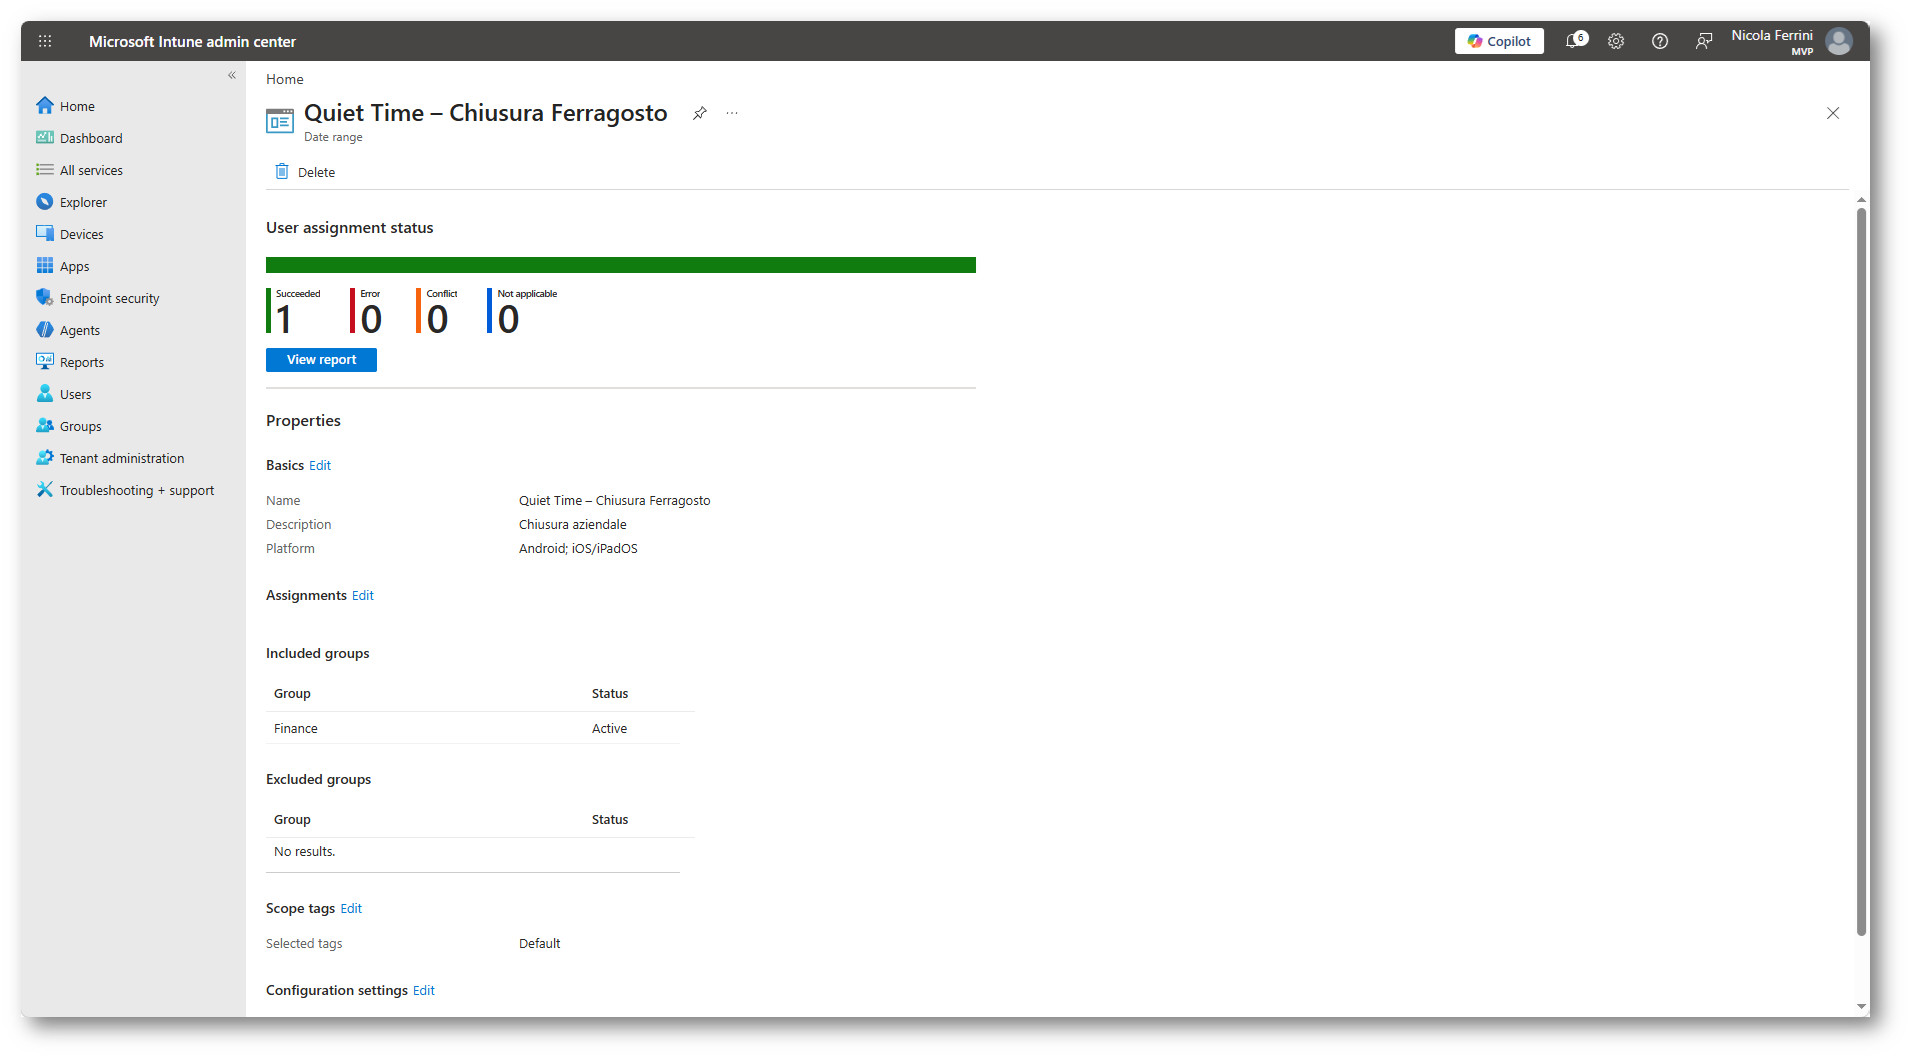
Task: Click the Home icon in sidebar
Action: (45, 106)
